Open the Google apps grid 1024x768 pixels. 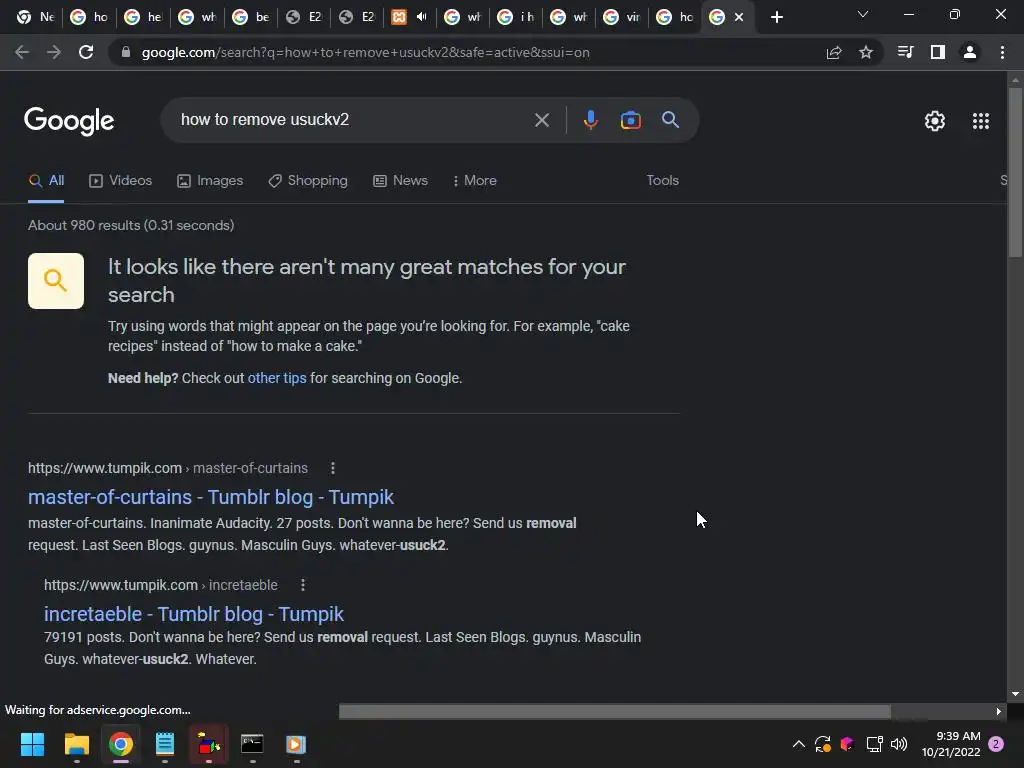coord(980,121)
